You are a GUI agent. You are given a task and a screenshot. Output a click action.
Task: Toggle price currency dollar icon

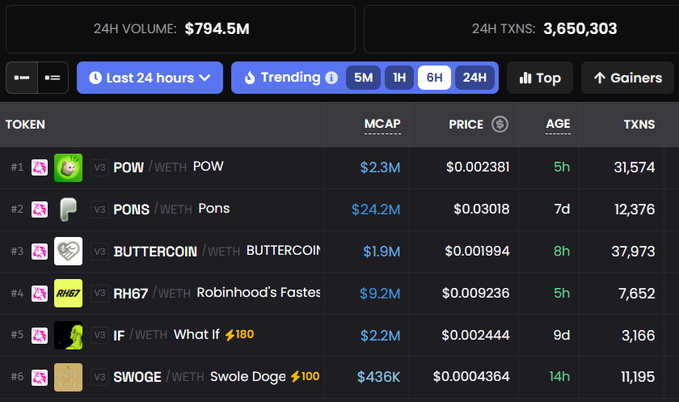pyautogui.click(x=500, y=124)
